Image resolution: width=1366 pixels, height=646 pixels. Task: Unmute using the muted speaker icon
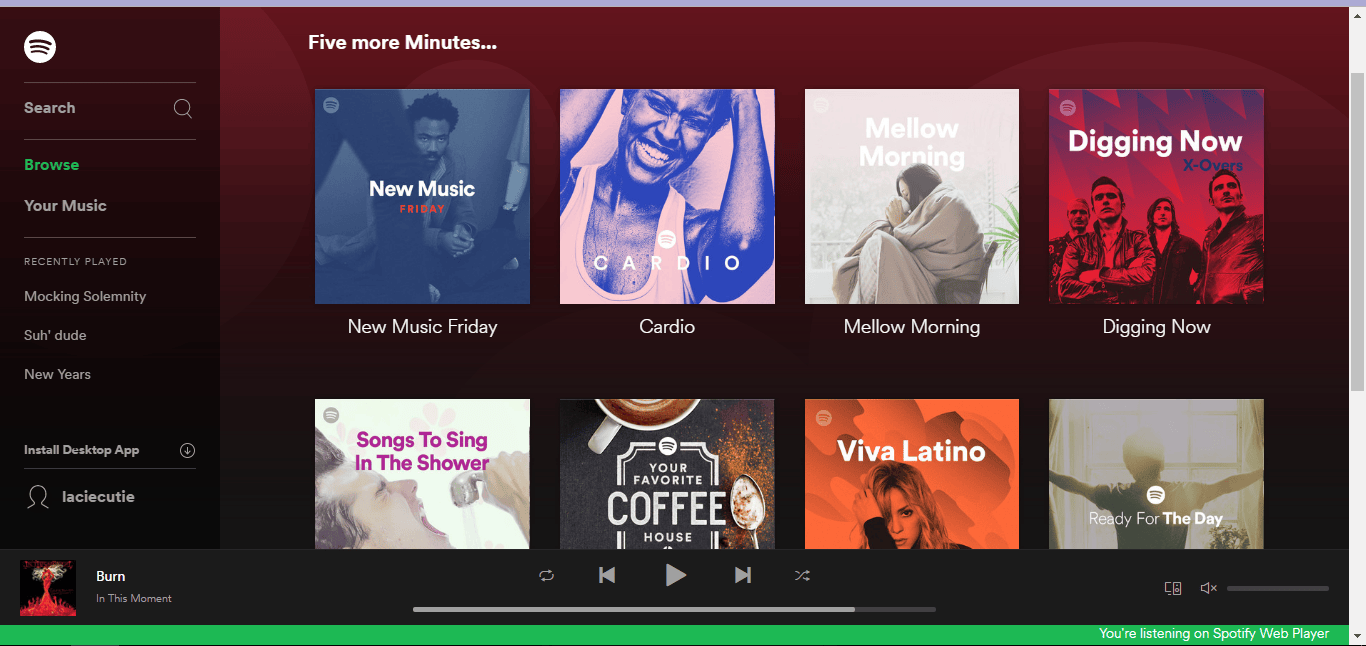point(1208,588)
